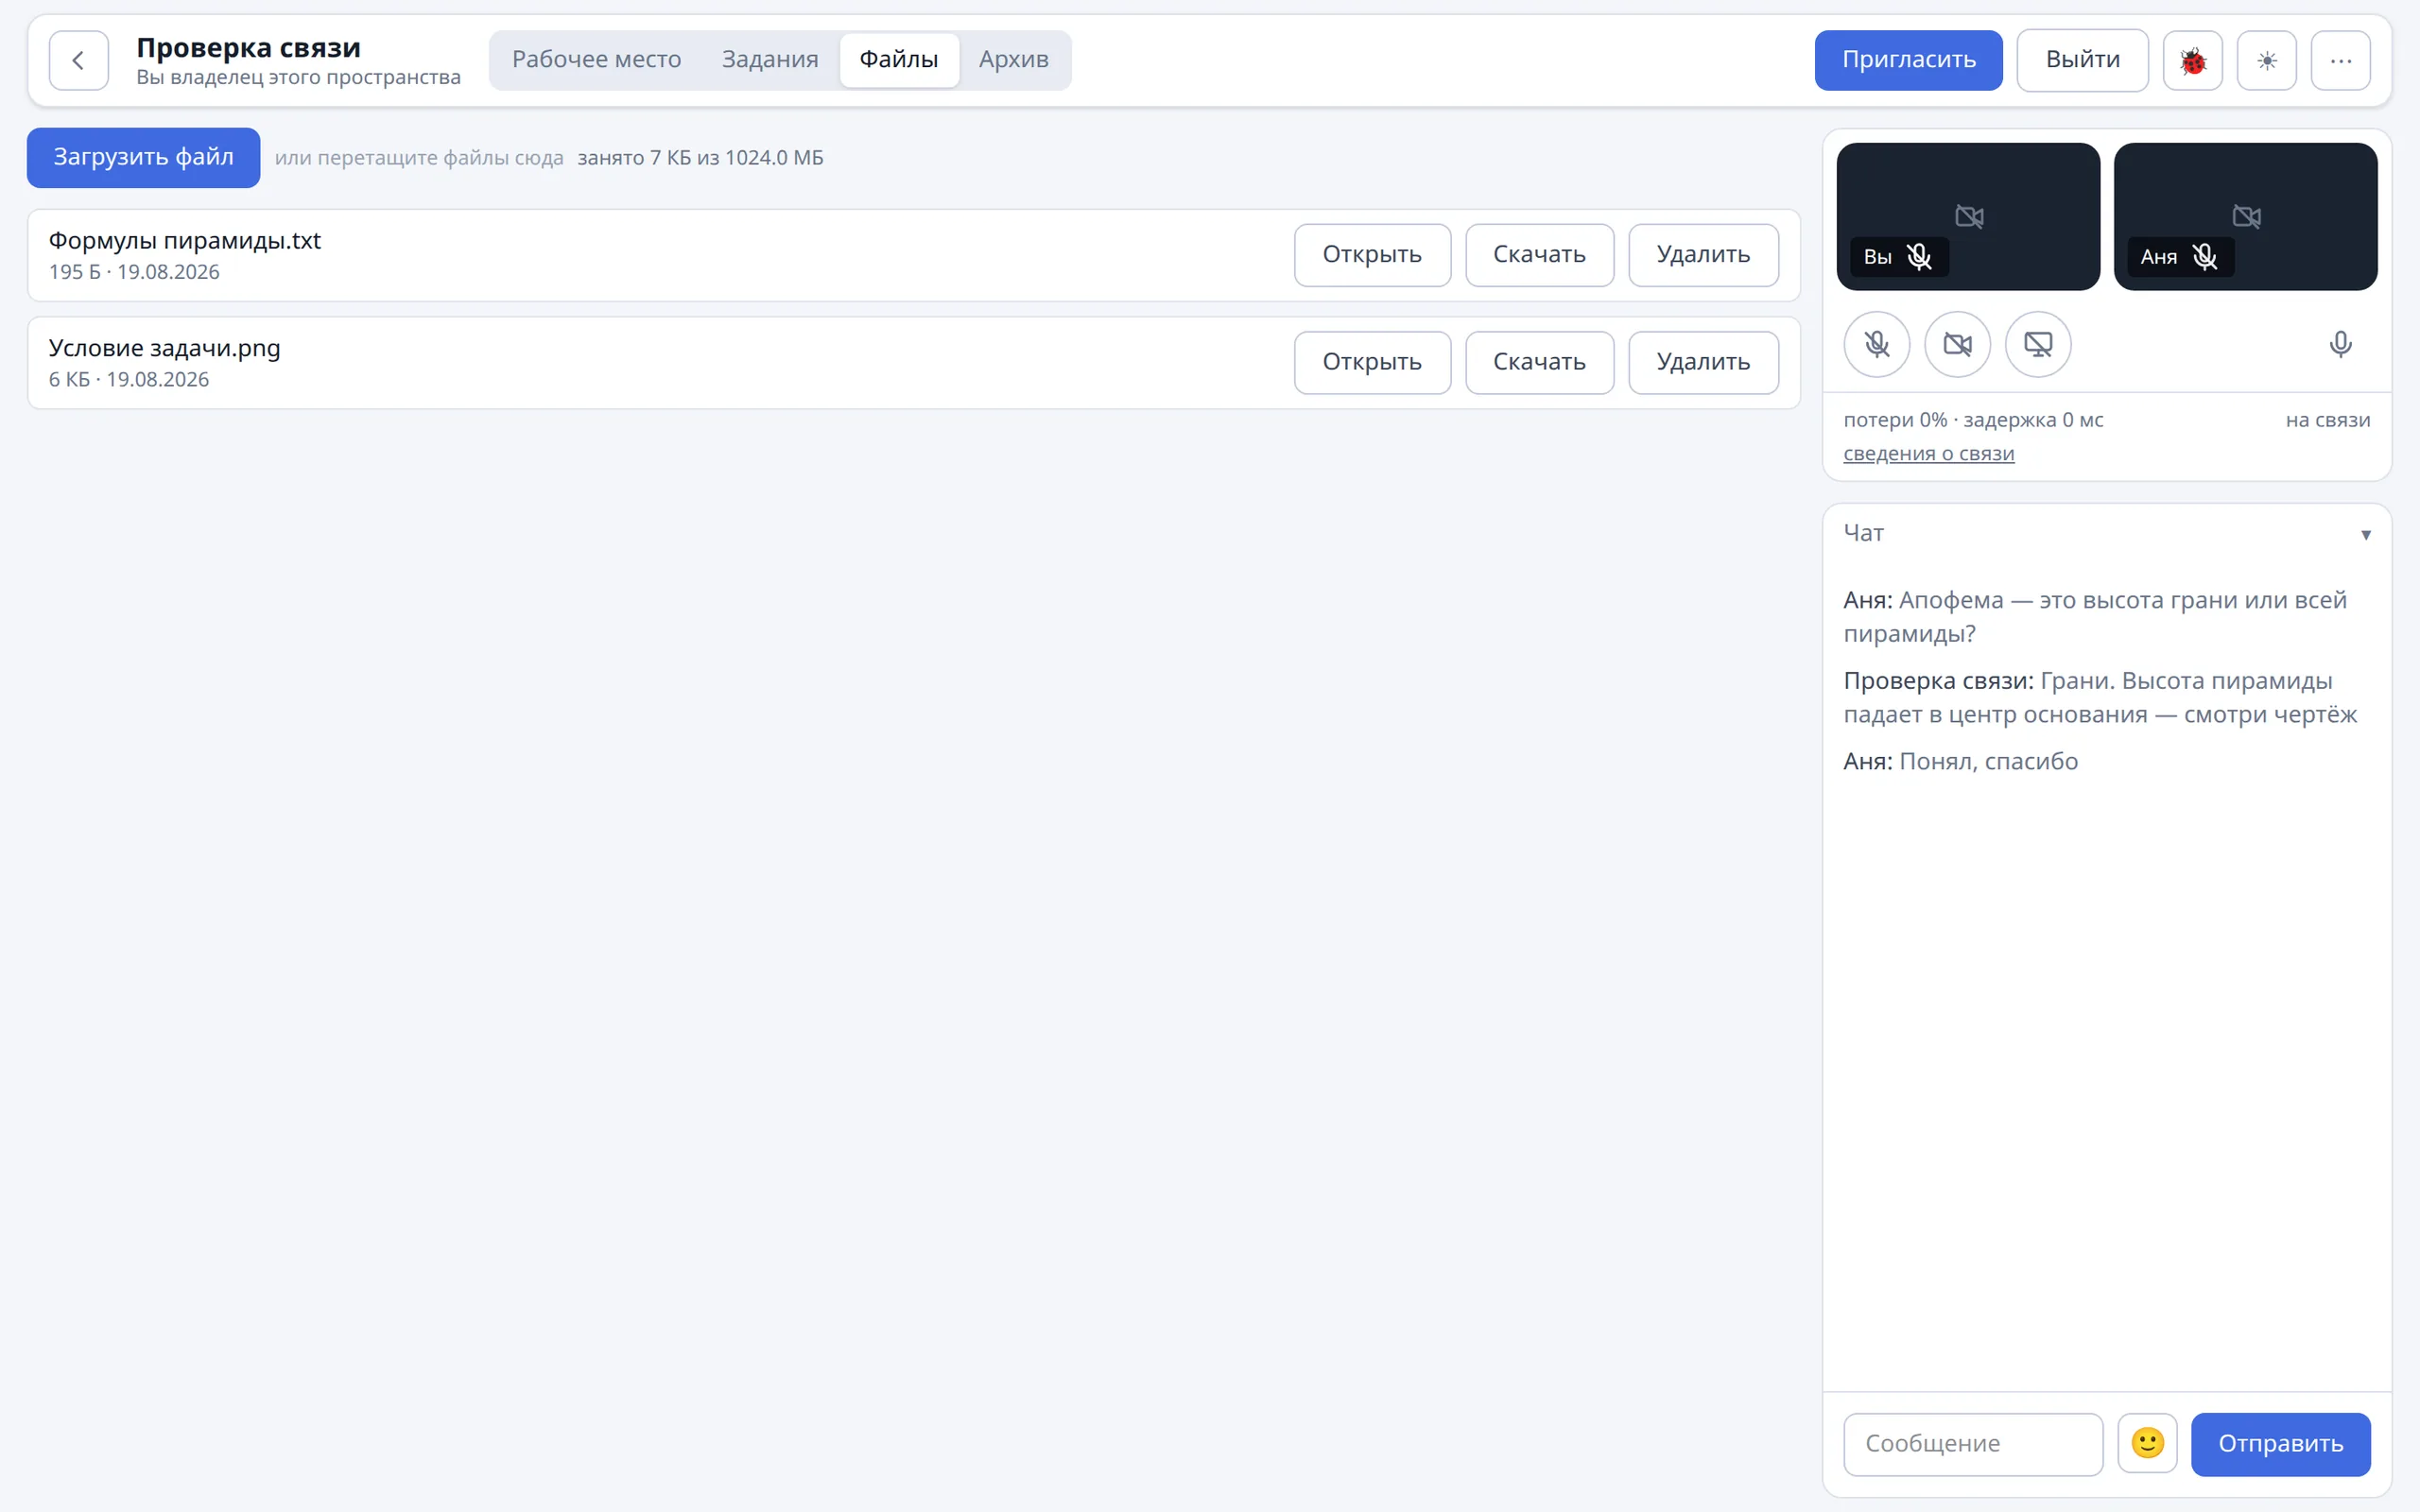Toggle your camera on or off

click(1957, 344)
